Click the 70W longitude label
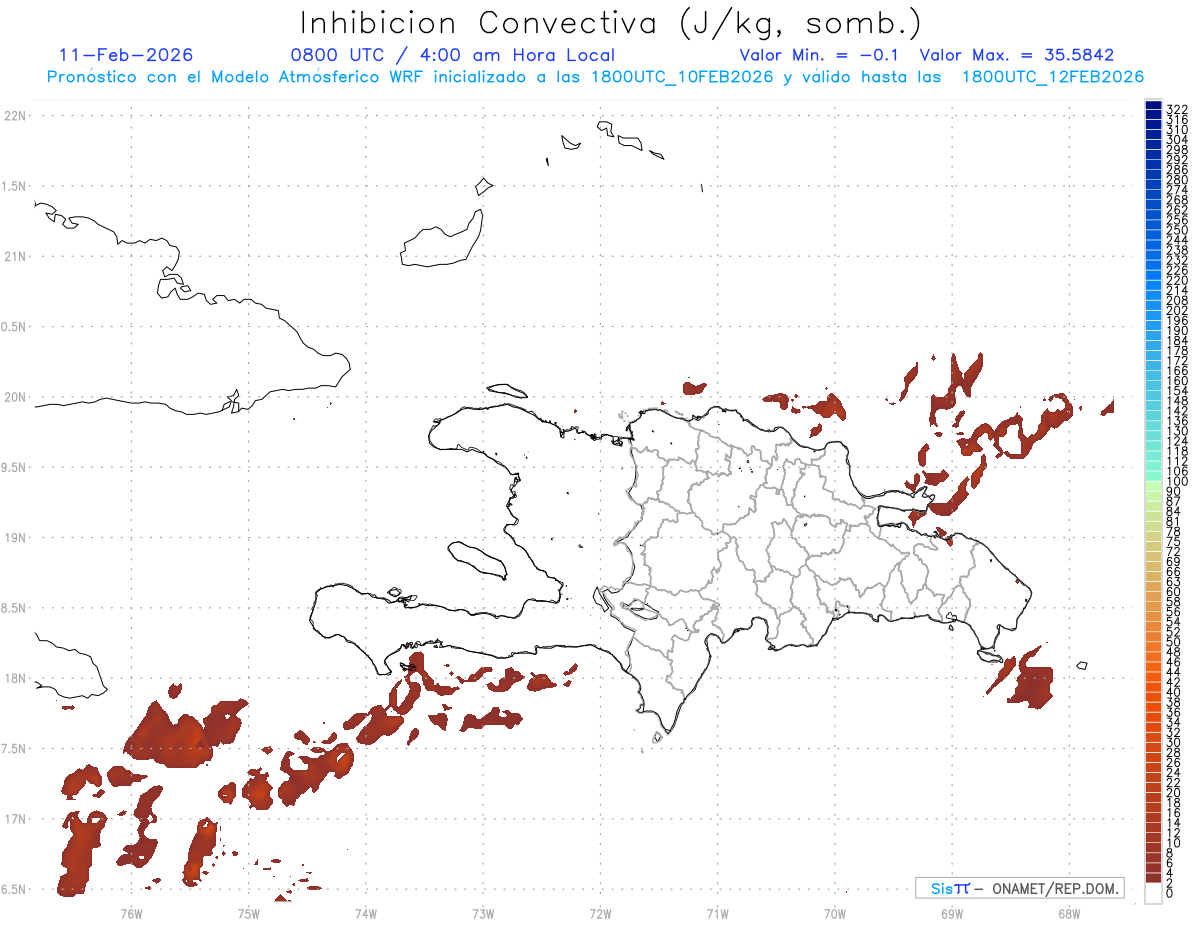1200x927 pixels. tap(835, 913)
